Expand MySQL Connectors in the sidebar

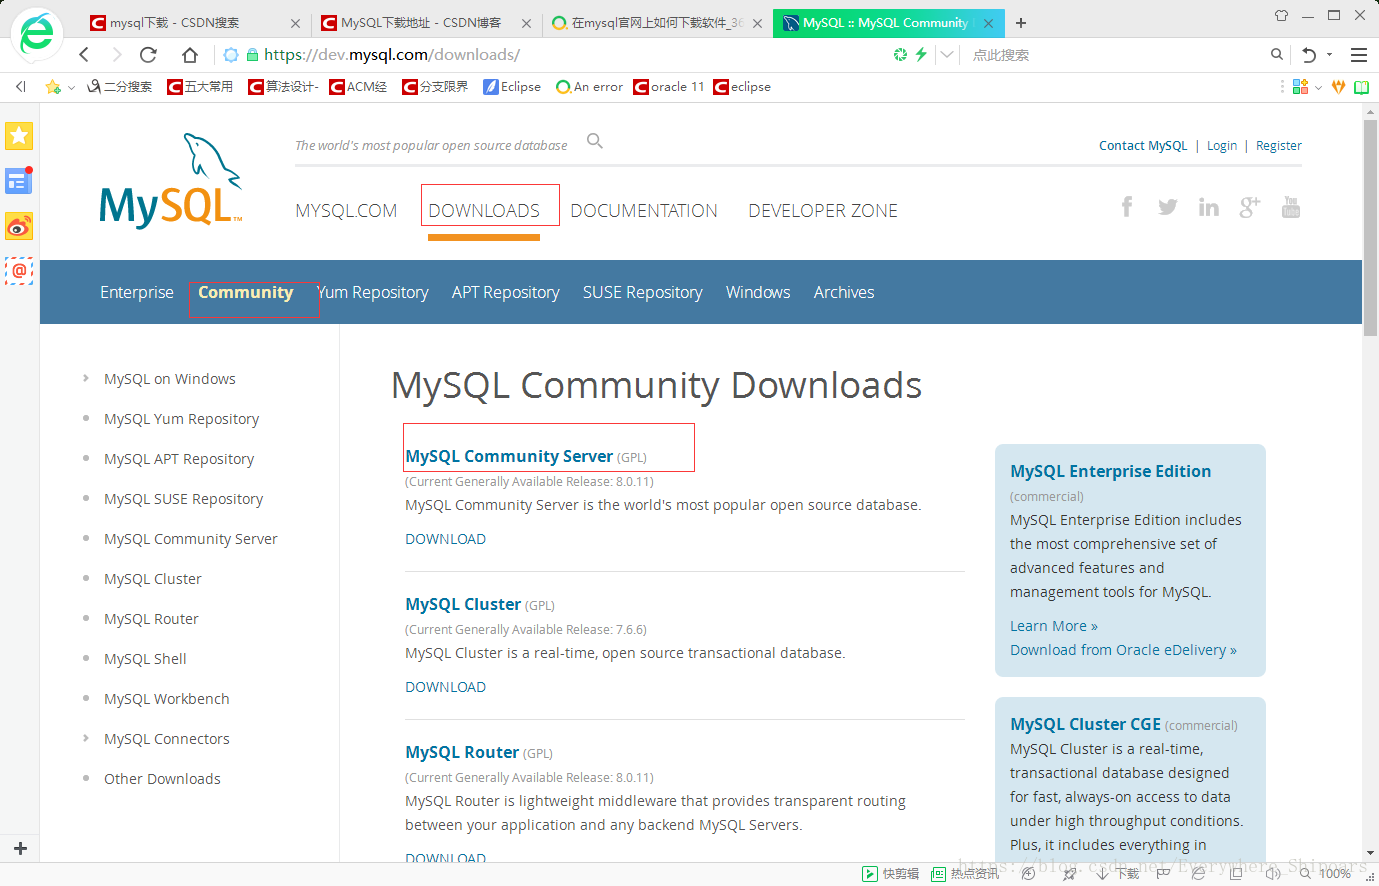[x=86, y=738]
